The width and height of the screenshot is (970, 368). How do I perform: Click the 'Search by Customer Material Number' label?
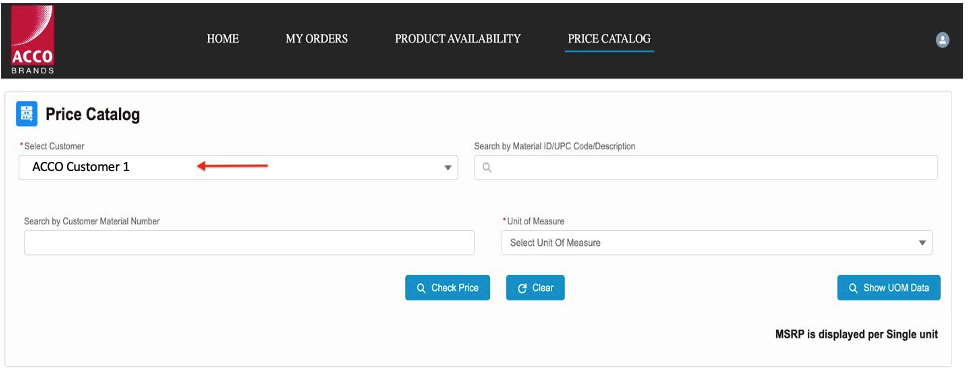[92, 221]
